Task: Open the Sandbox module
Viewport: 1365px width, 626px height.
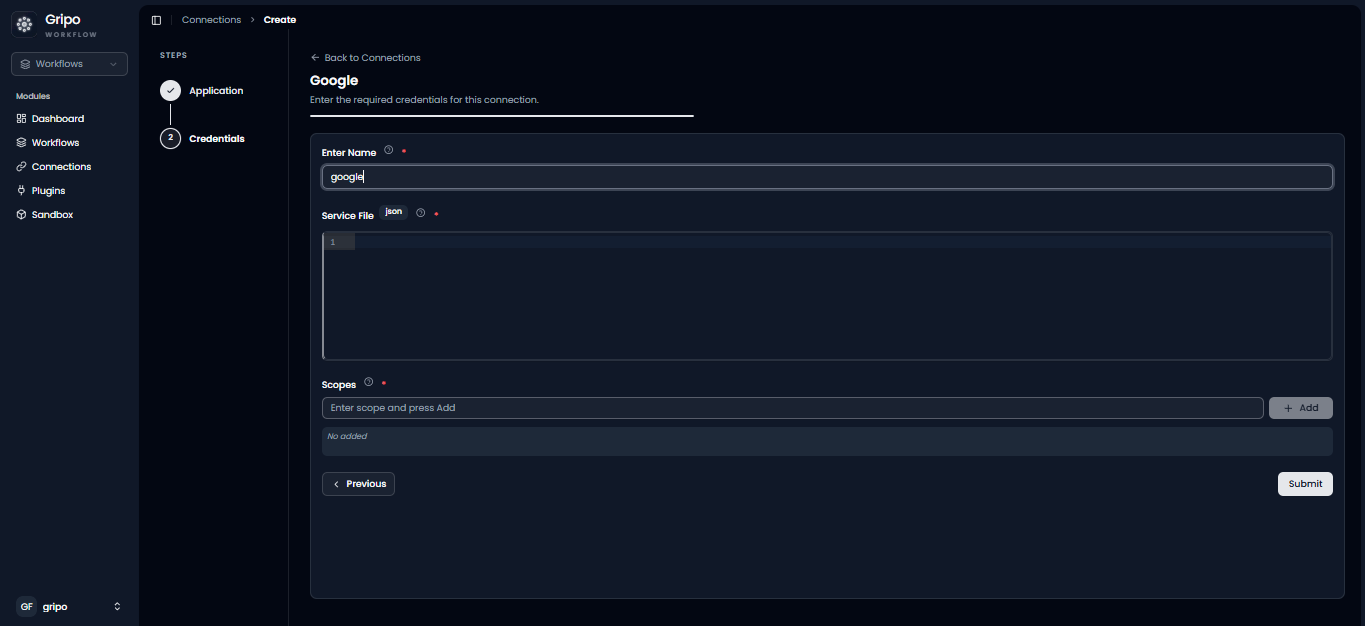Action: [x=52, y=215]
